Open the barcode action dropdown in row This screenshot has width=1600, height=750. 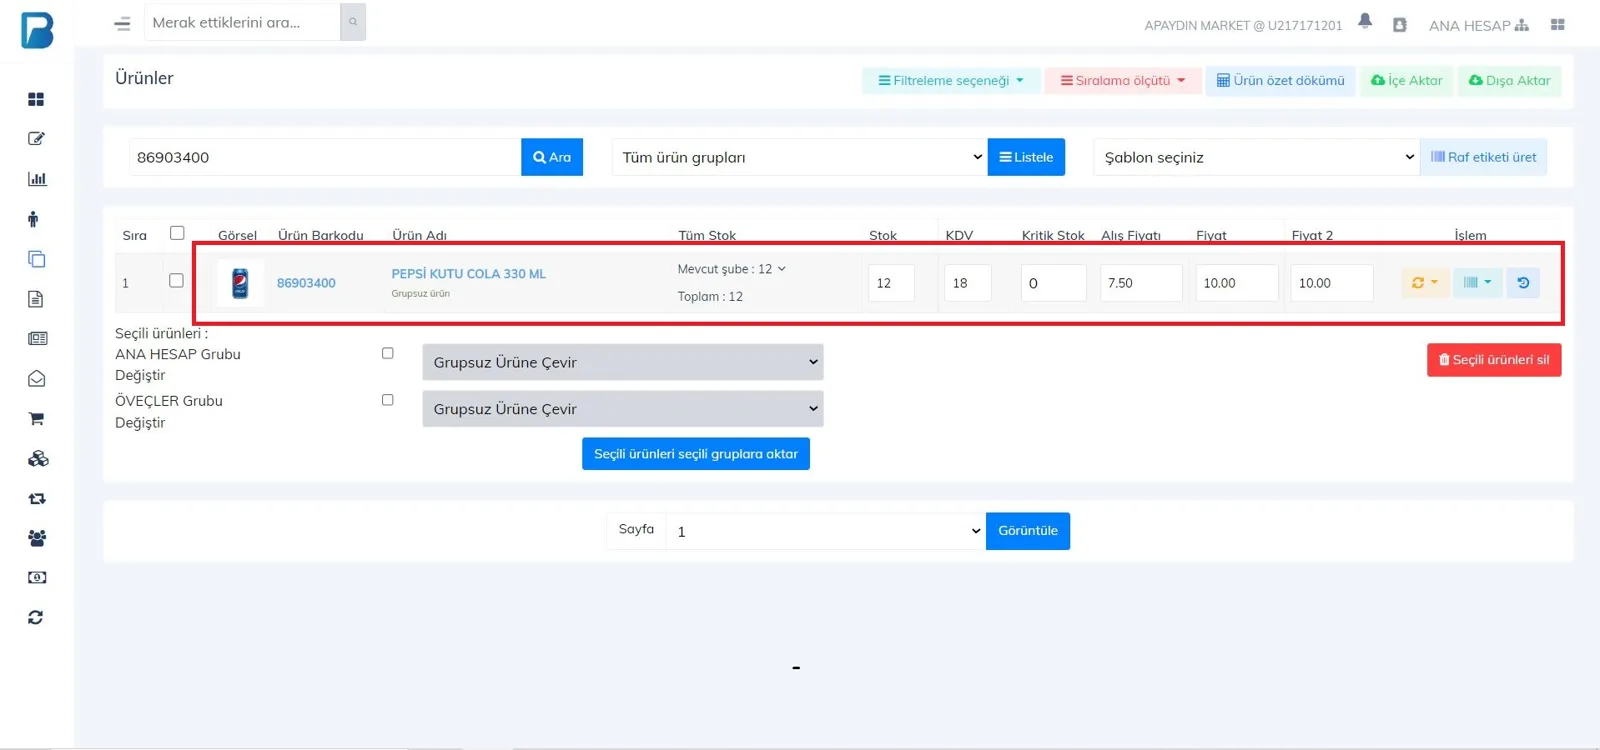(x=1477, y=283)
